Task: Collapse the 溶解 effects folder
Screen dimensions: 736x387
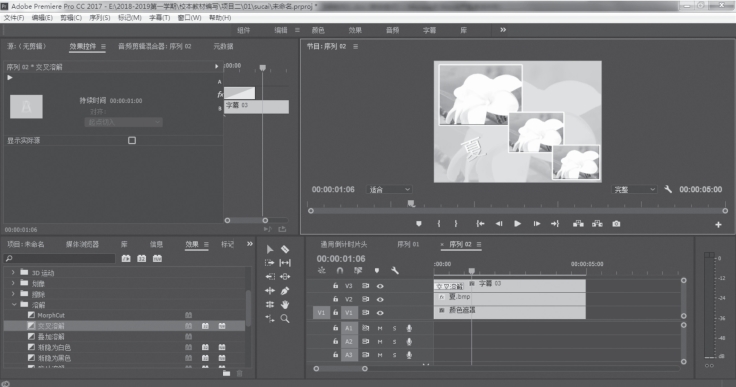Action: click(x=14, y=305)
